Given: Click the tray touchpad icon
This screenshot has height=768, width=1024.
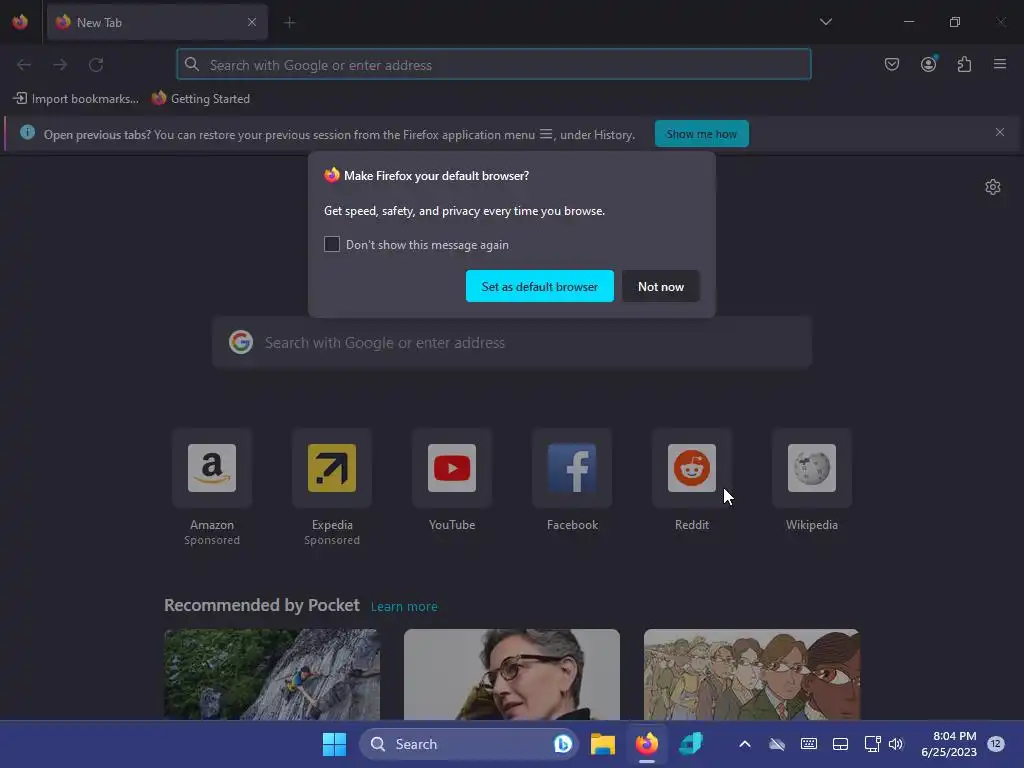Looking at the screenshot, I should (840, 744).
